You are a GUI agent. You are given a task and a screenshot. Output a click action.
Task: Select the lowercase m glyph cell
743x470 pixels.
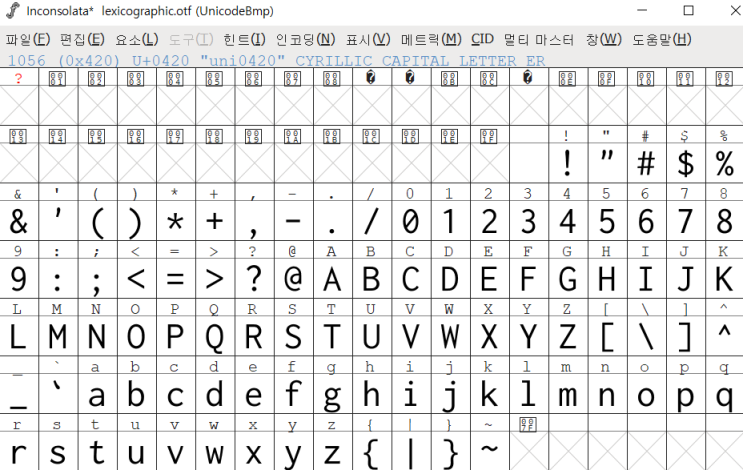[568, 394]
